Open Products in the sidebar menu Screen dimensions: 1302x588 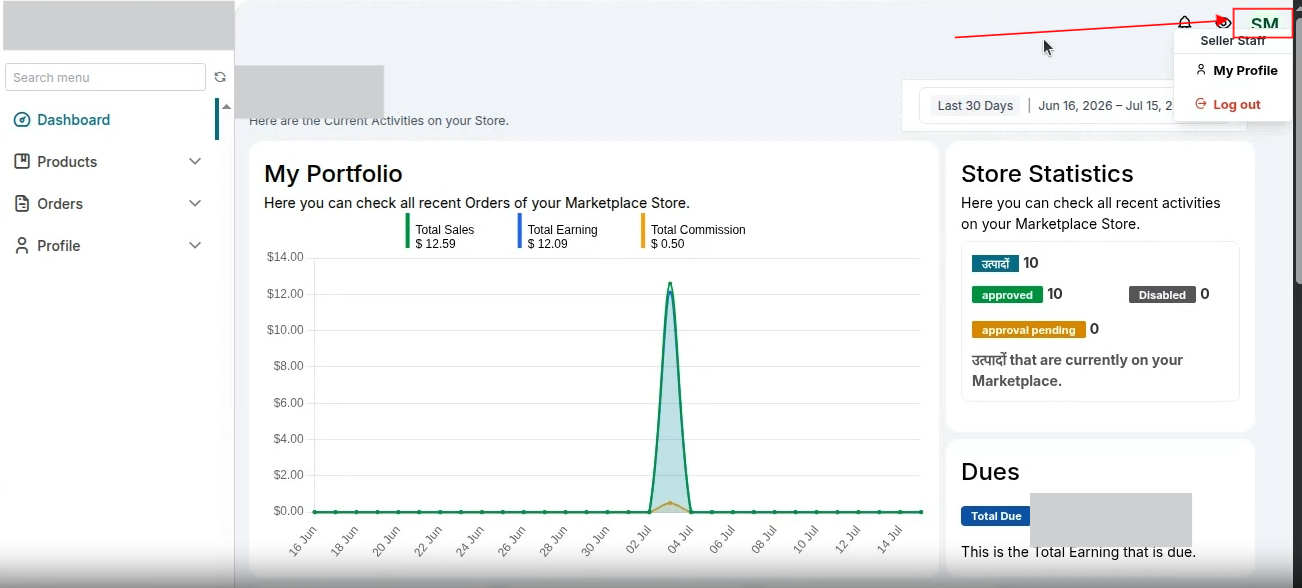tap(67, 162)
